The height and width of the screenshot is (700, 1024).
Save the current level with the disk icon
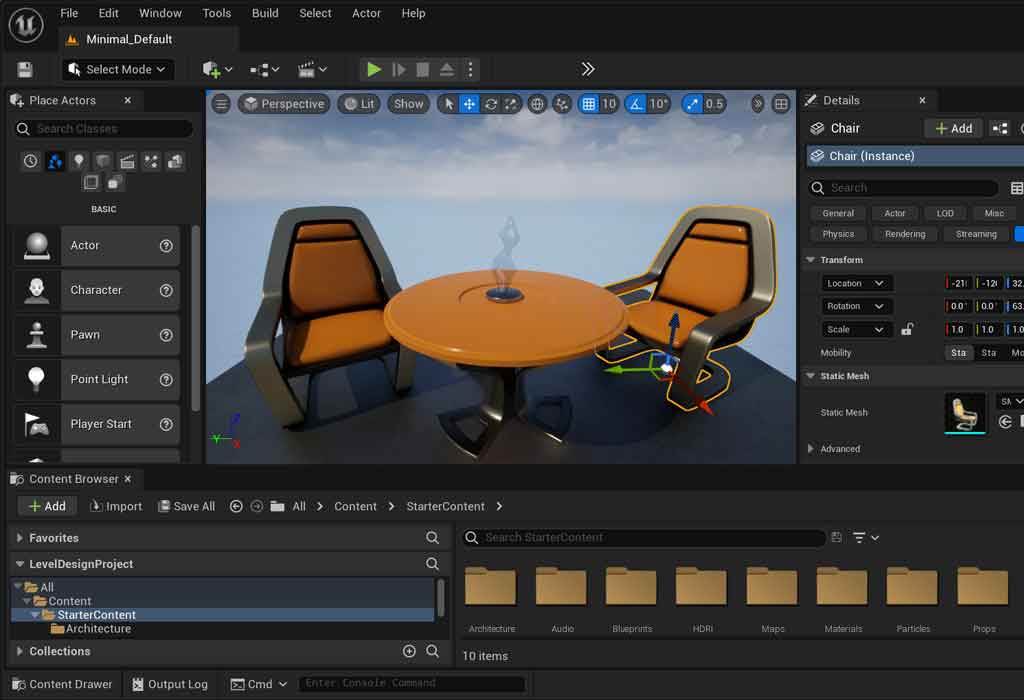click(25, 69)
